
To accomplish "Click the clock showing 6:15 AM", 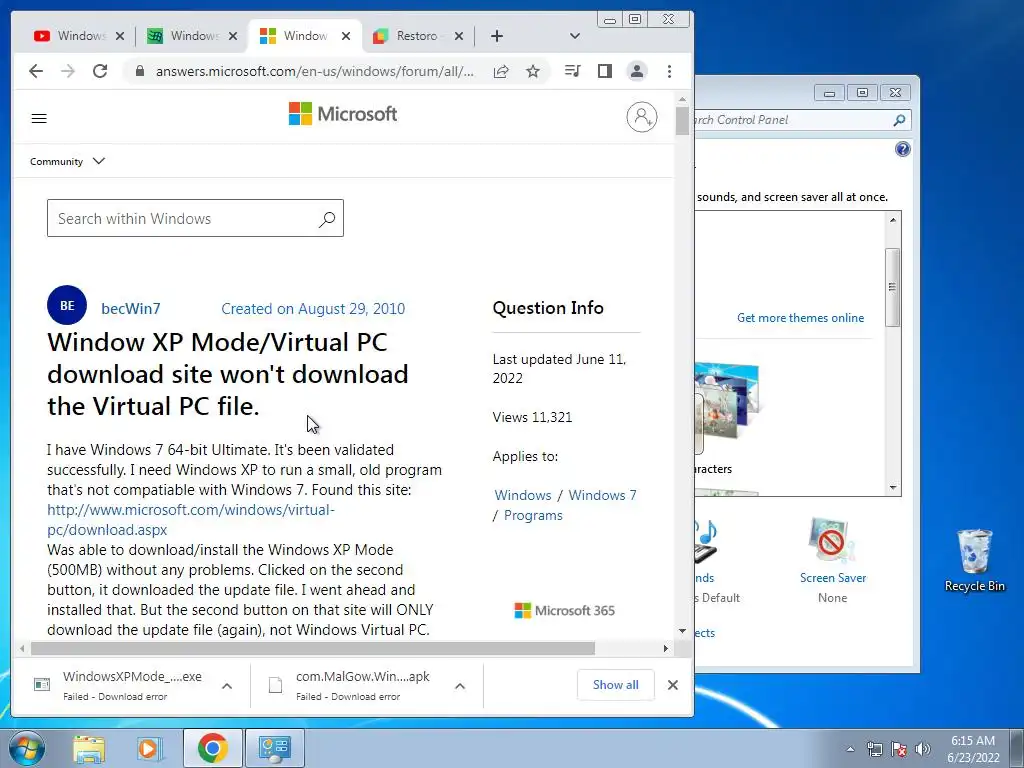I will pos(973,749).
